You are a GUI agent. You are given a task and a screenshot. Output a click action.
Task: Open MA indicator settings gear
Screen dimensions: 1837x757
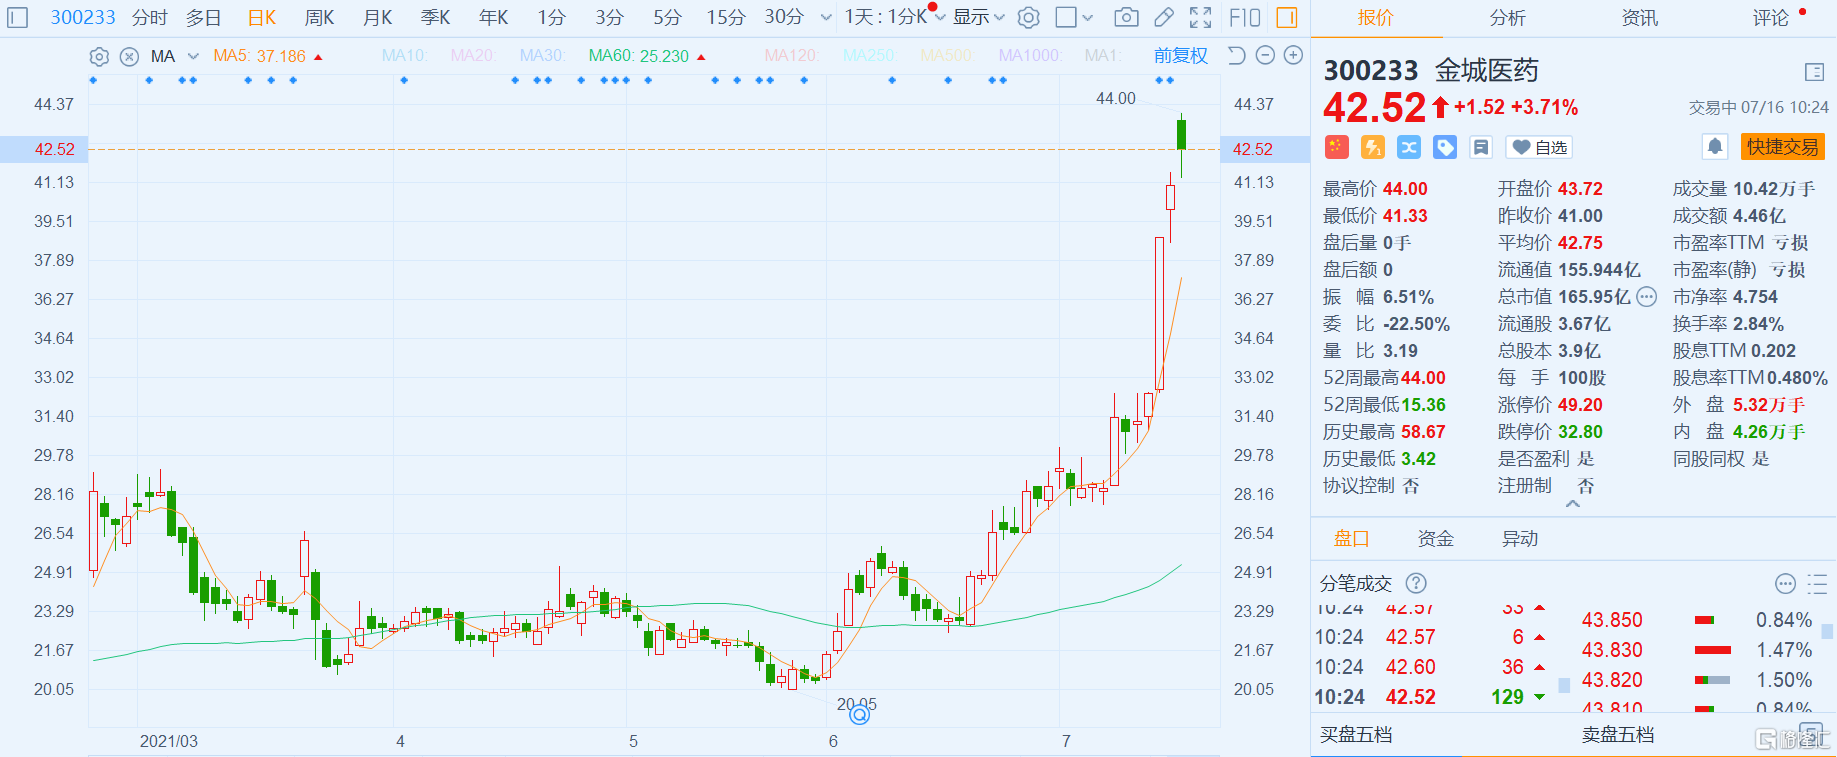tap(99, 56)
